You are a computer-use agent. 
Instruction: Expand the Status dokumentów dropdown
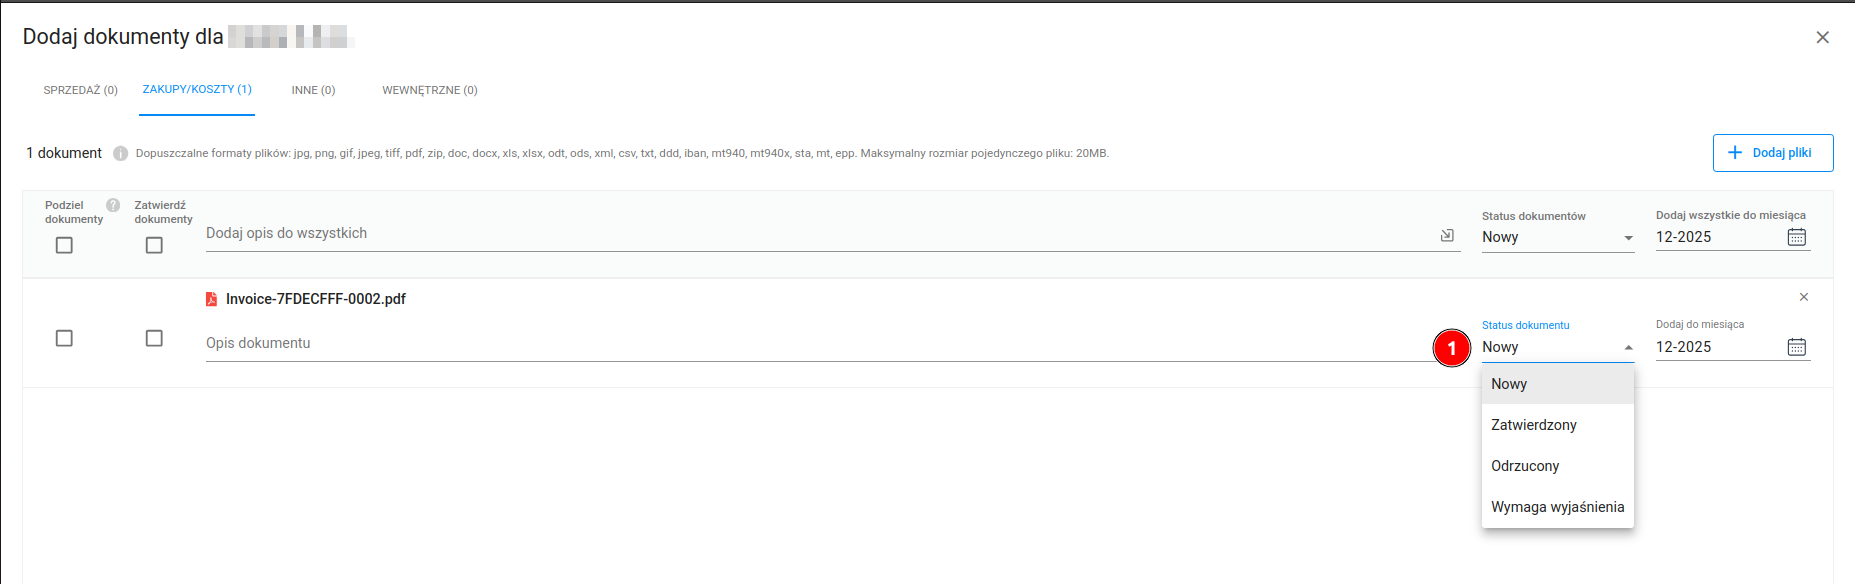point(1557,237)
